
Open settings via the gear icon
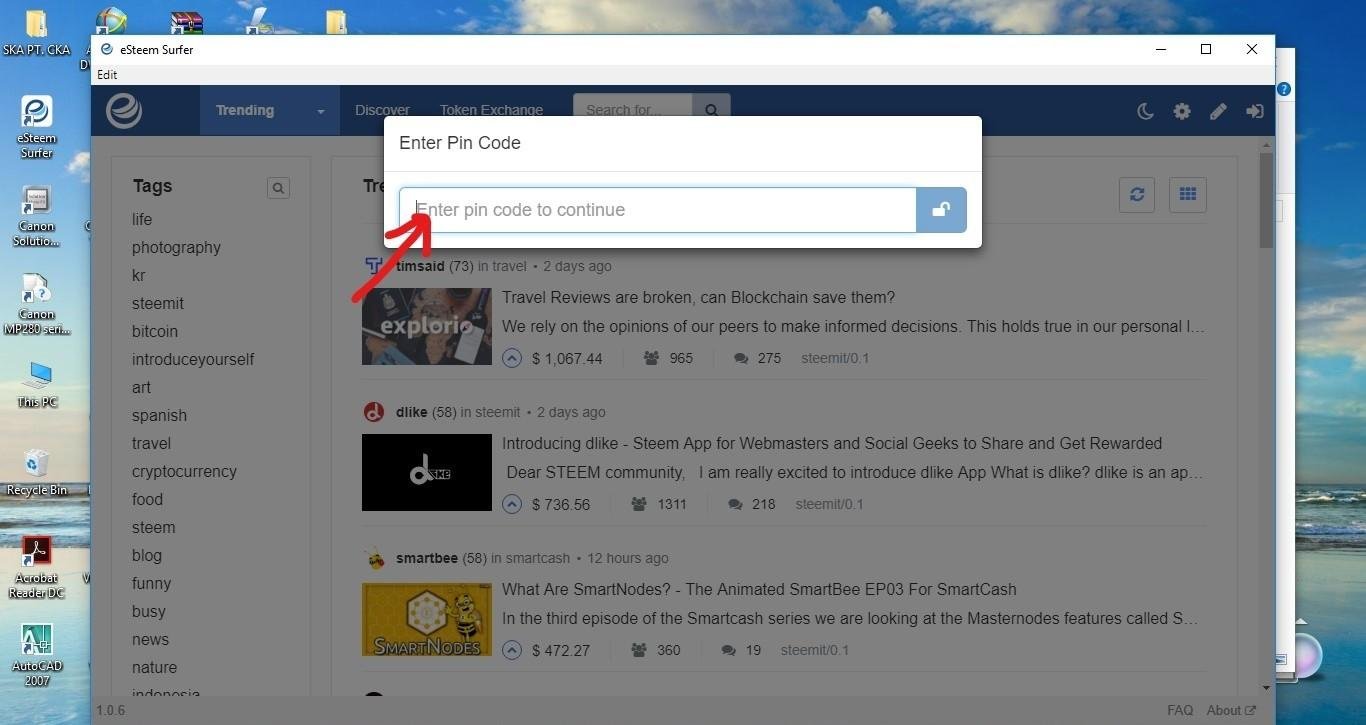pyautogui.click(x=1182, y=111)
